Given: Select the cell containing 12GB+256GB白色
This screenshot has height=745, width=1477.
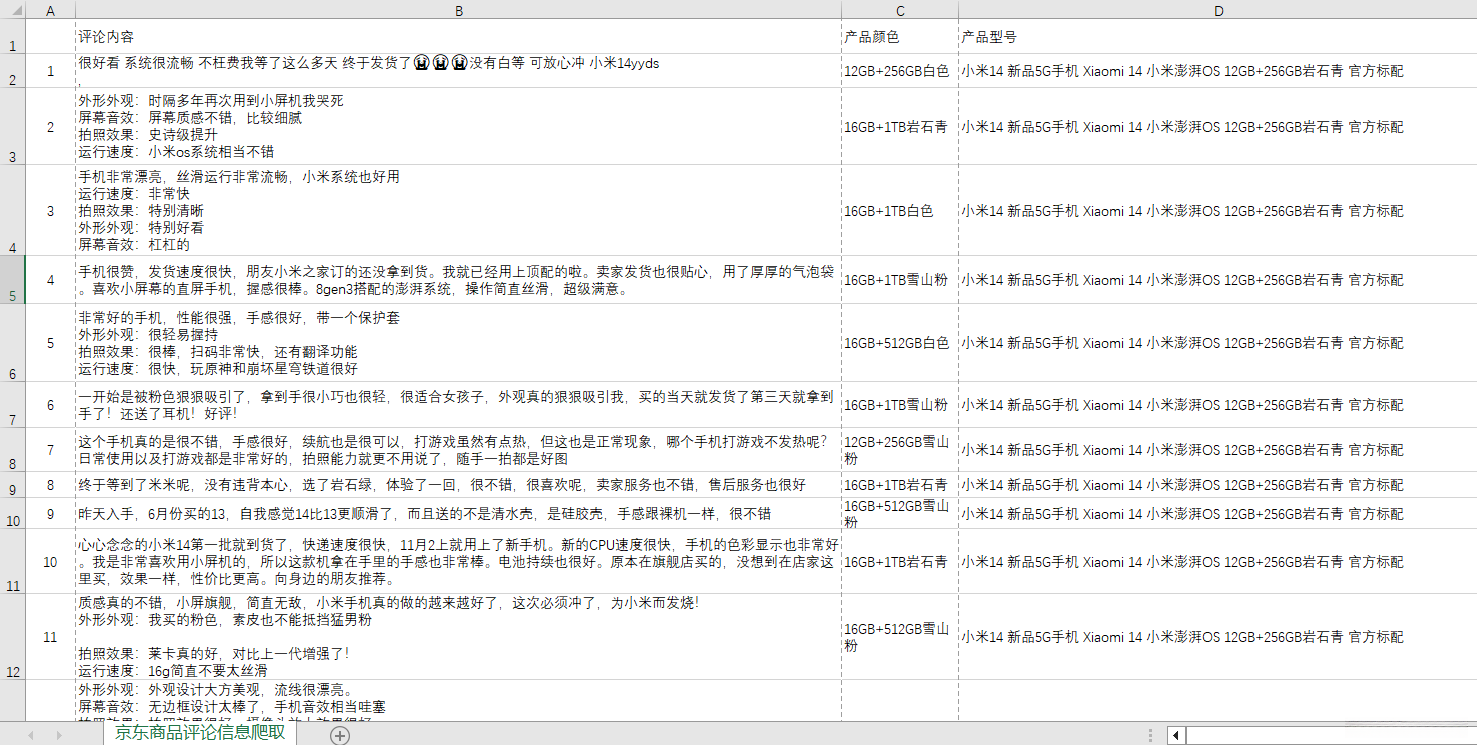Looking at the screenshot, I should (898, 71).
